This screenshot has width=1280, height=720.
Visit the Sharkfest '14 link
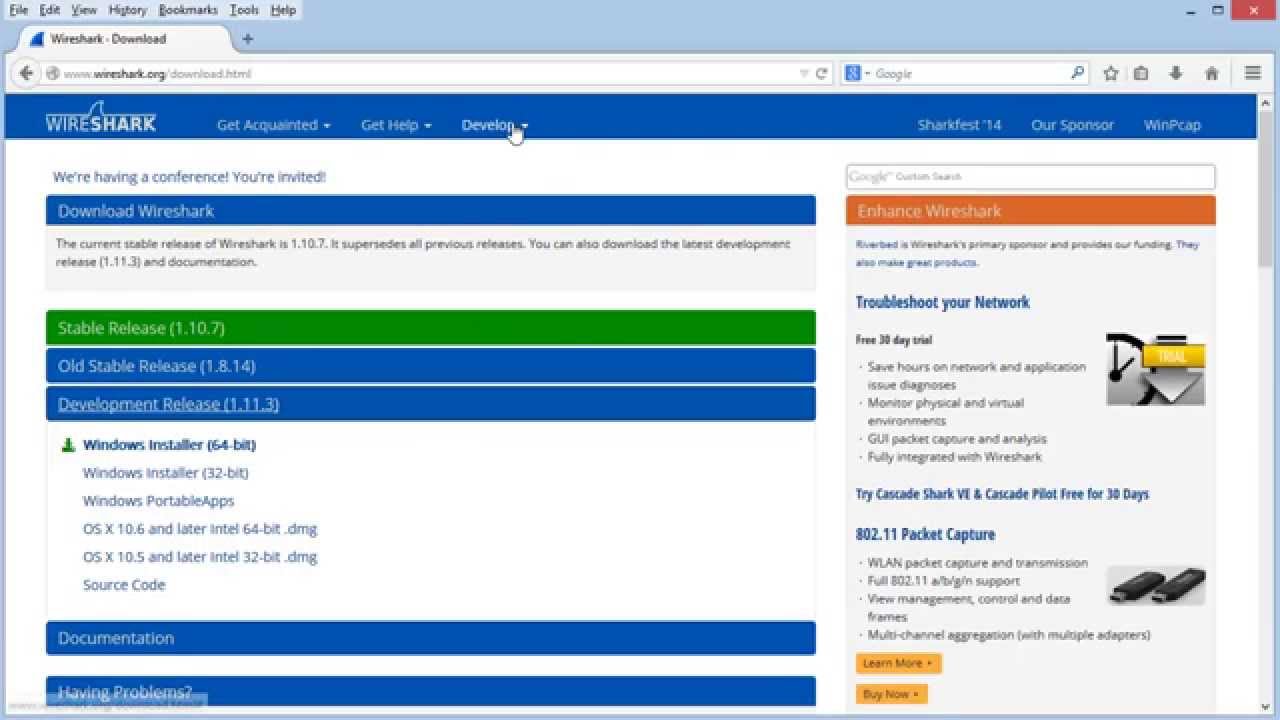(959, 125)
